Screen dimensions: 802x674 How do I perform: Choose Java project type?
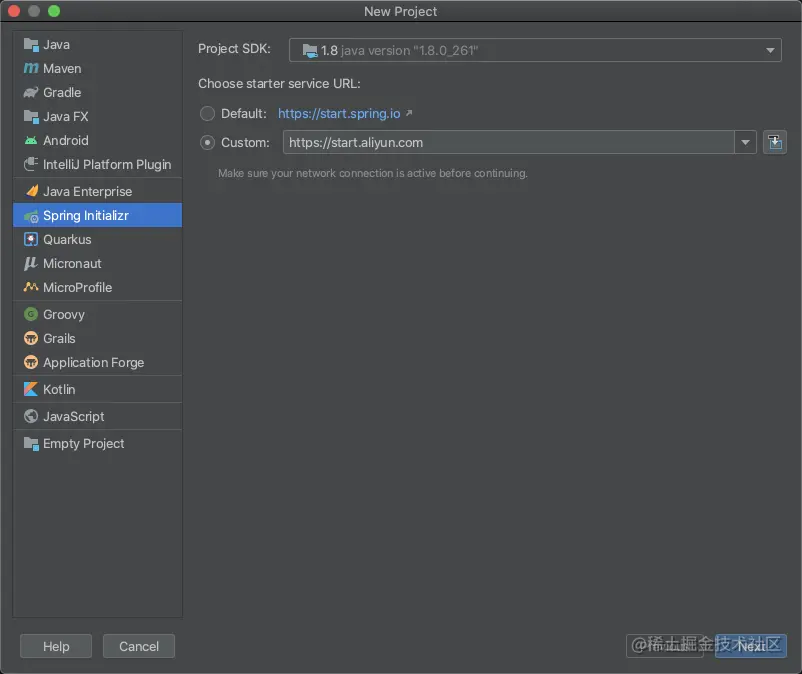click(x=98, y=45)
